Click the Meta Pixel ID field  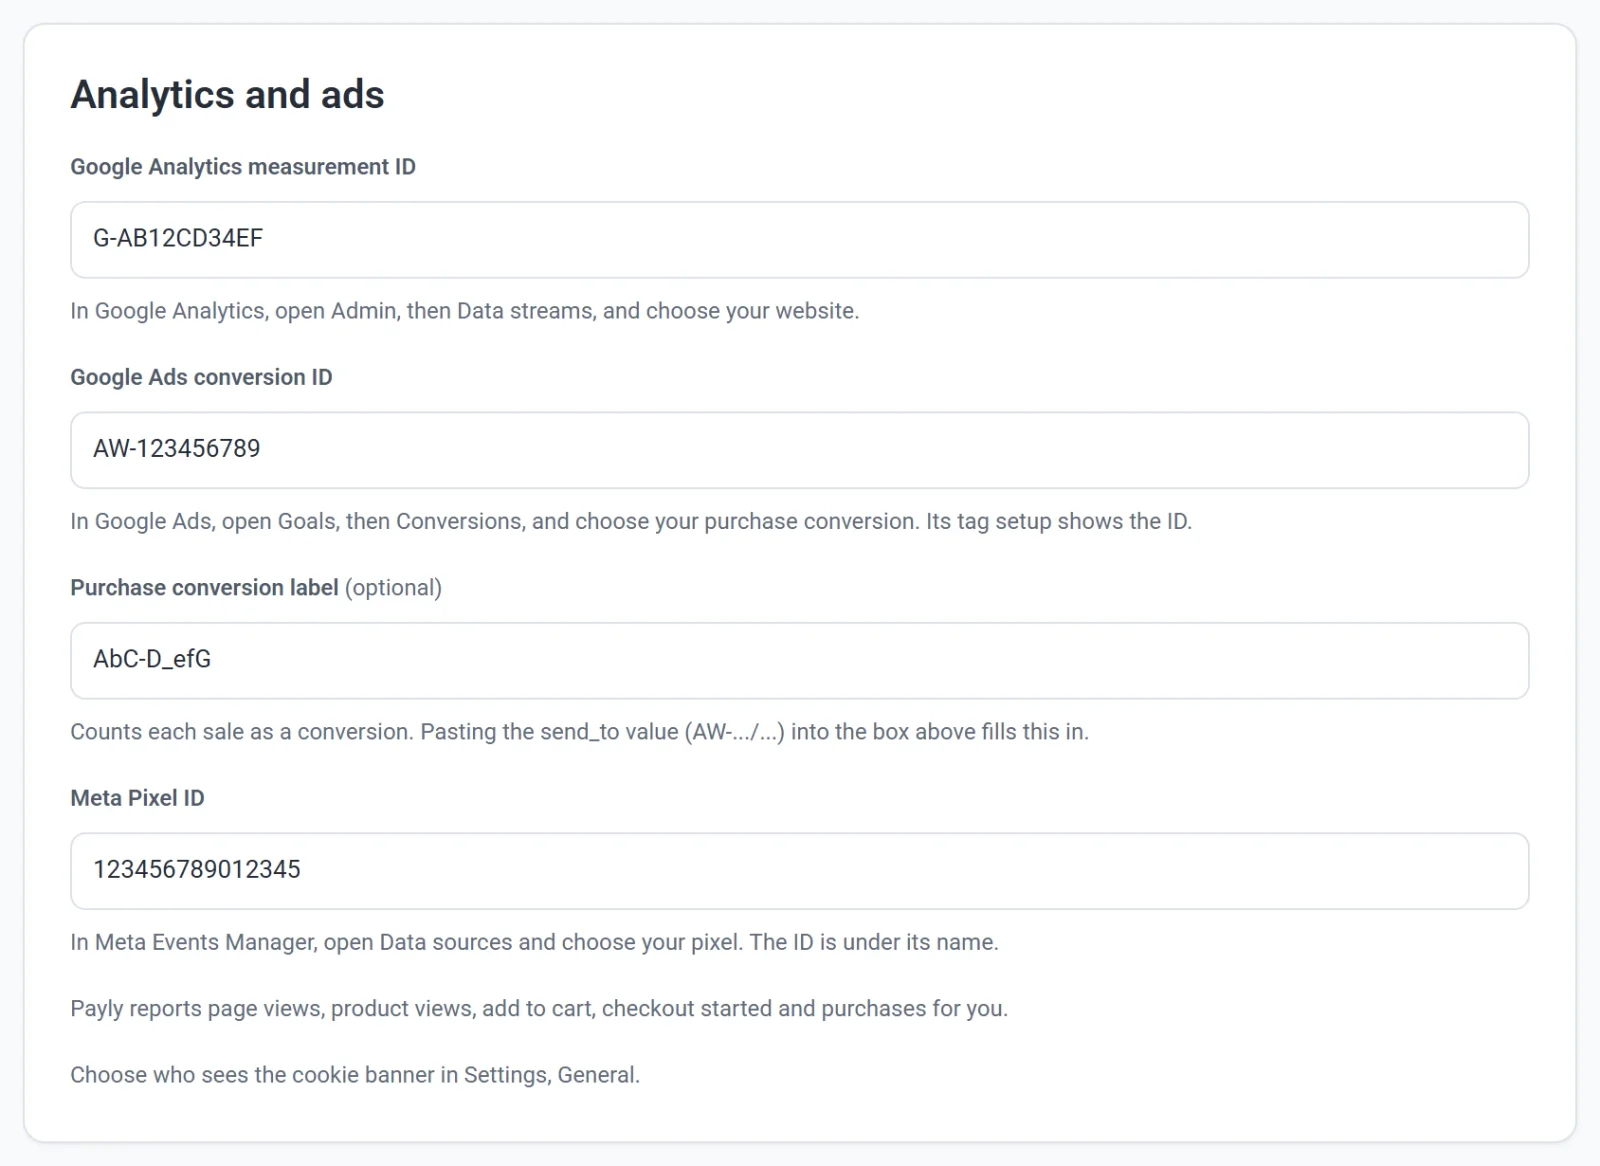coord(799,871)
